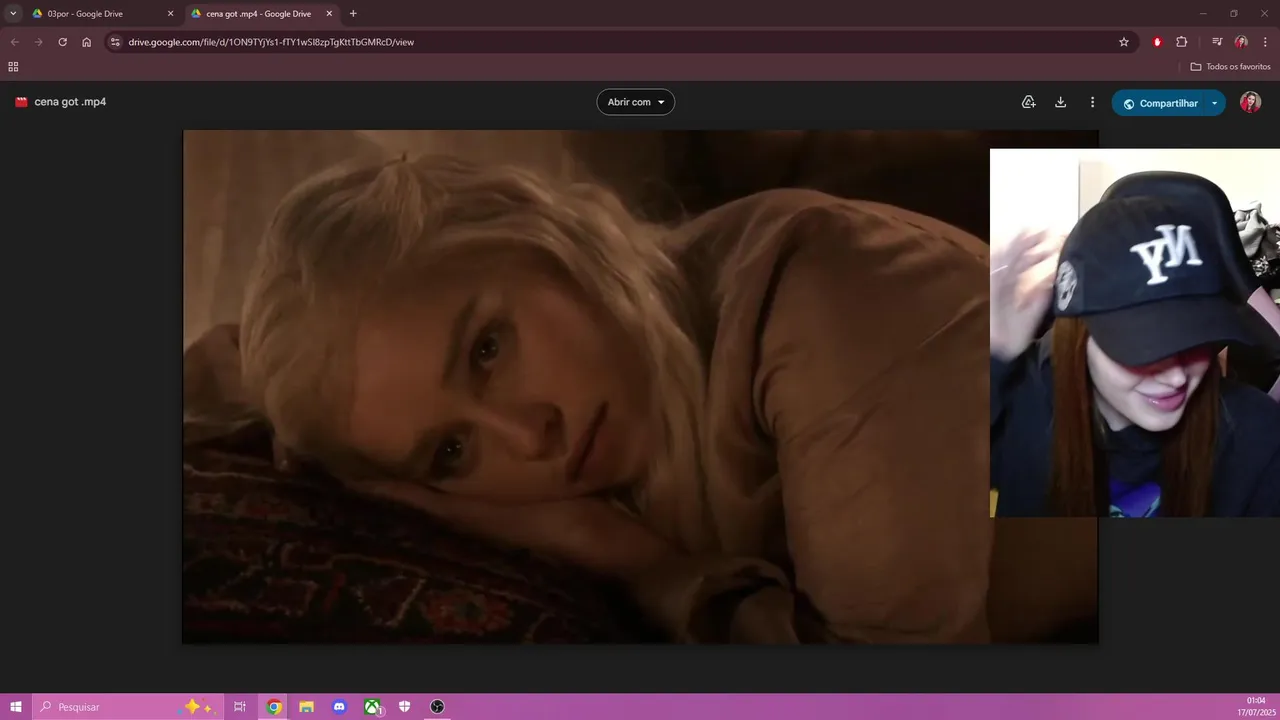Open the clock and date panel

[1256, 707]
